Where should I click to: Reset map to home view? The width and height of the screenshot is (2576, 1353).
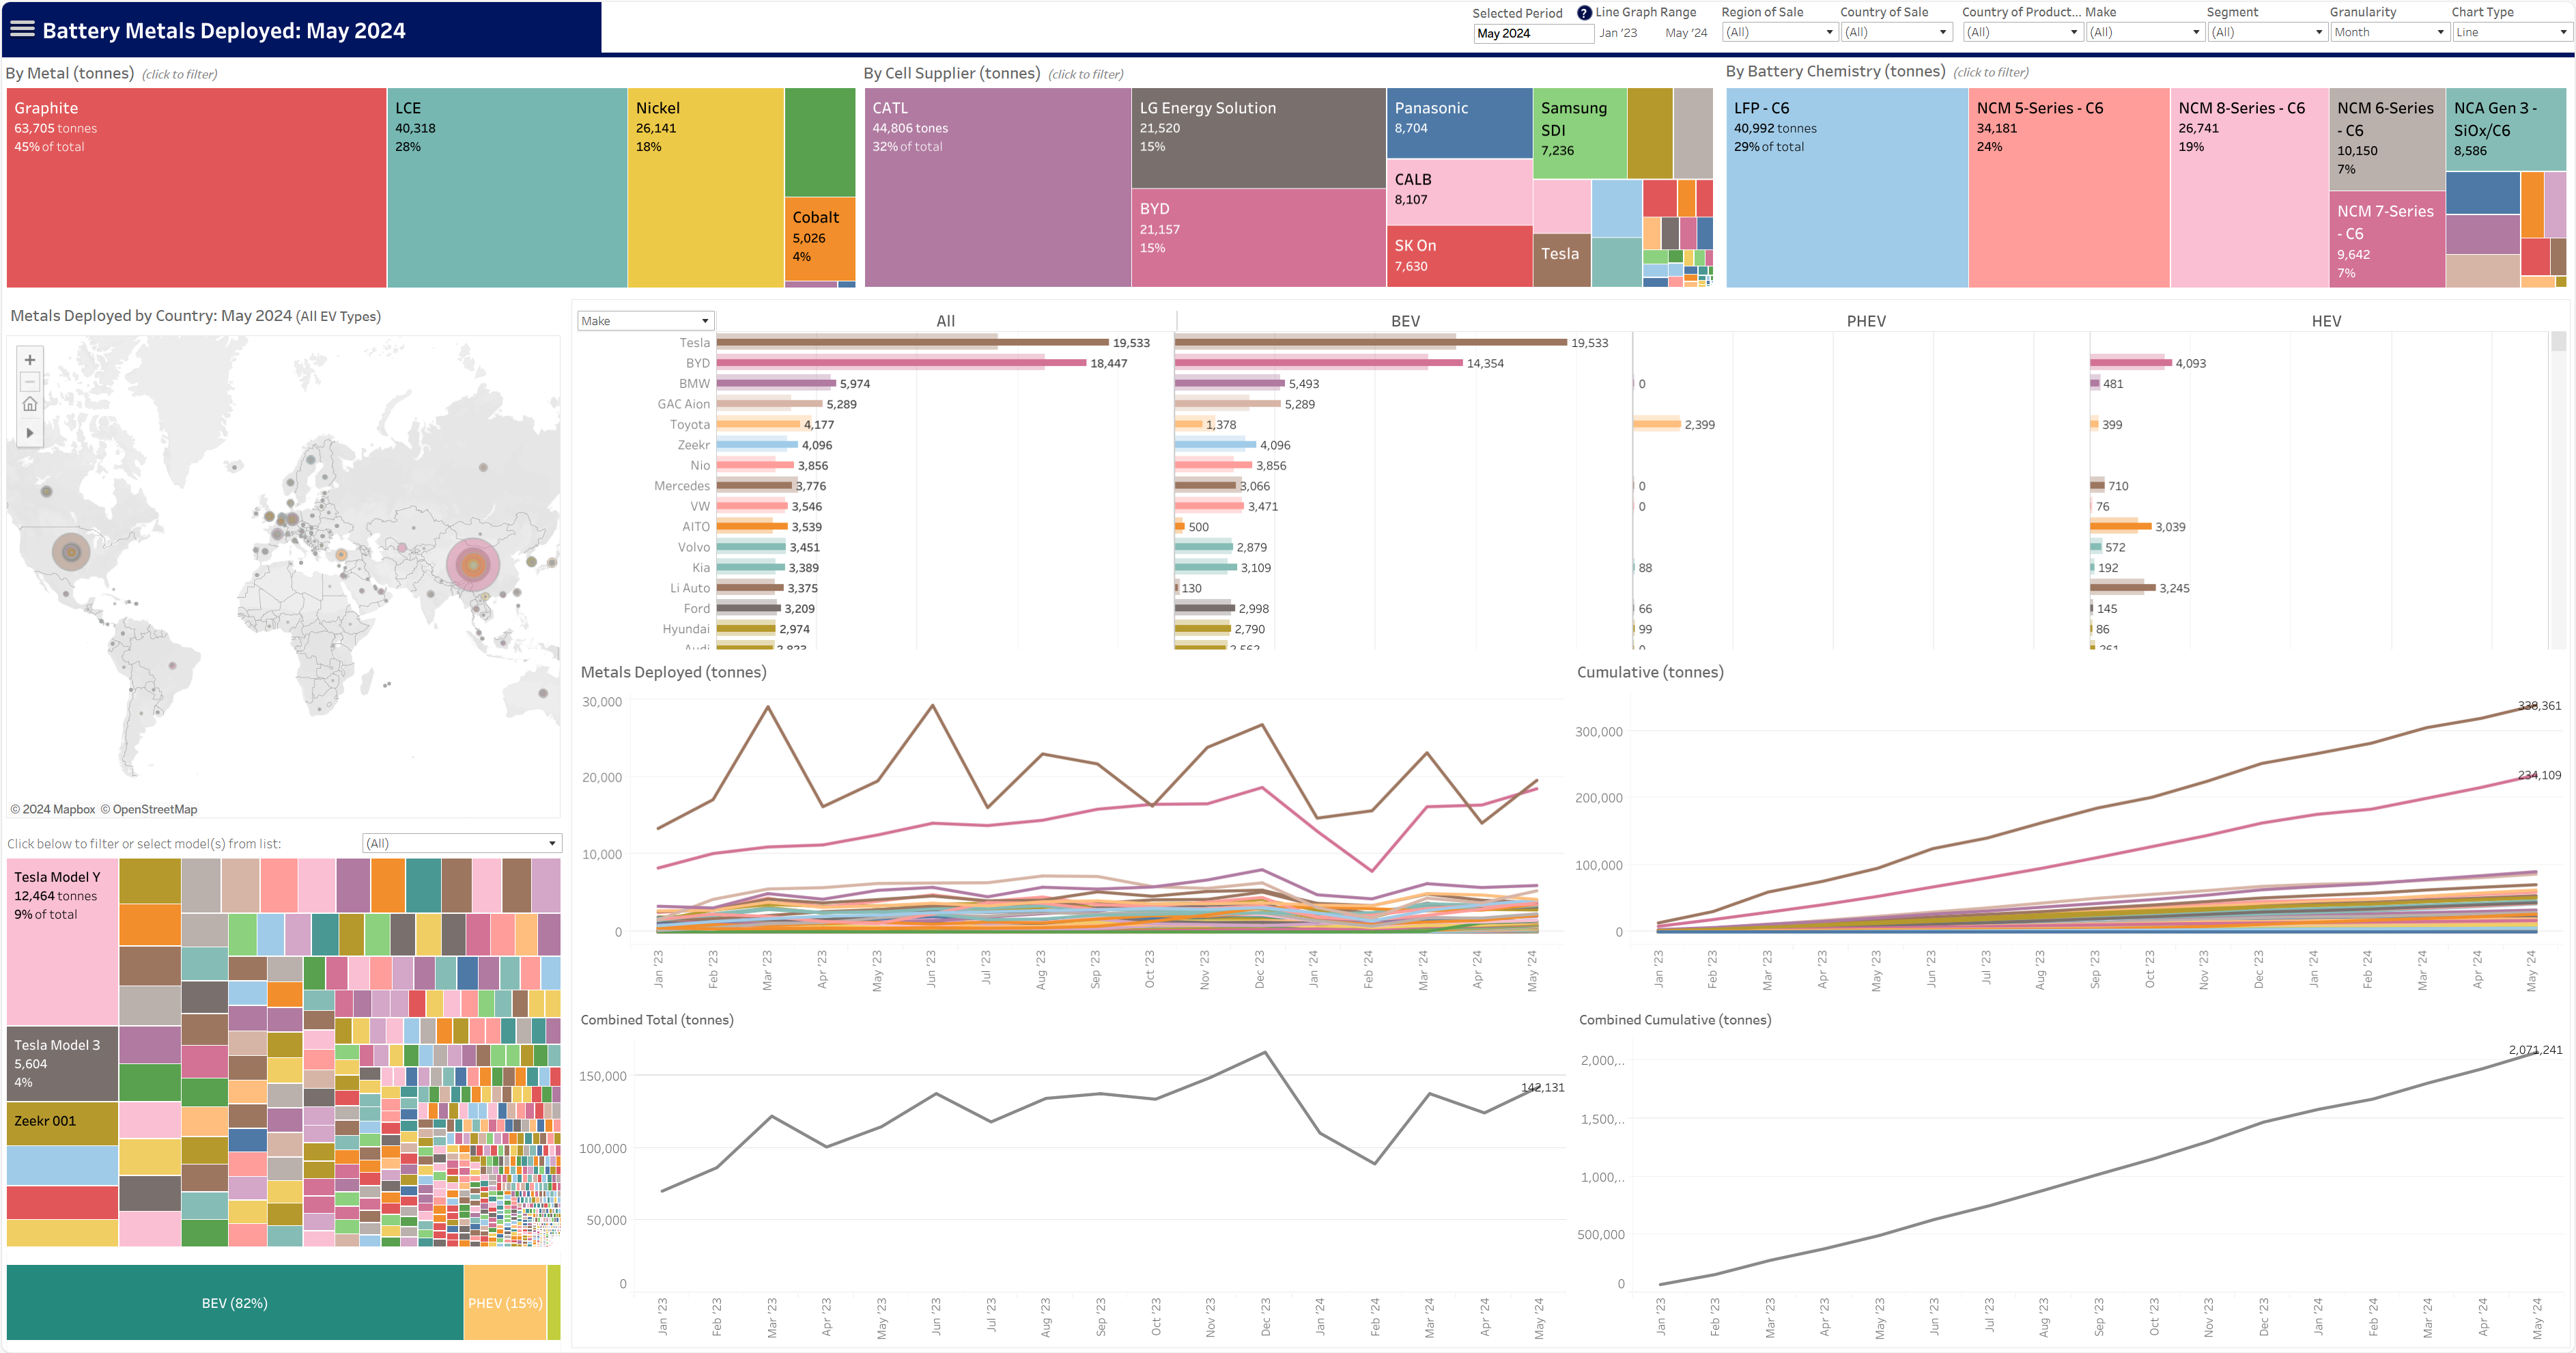[x=30, y=404]
